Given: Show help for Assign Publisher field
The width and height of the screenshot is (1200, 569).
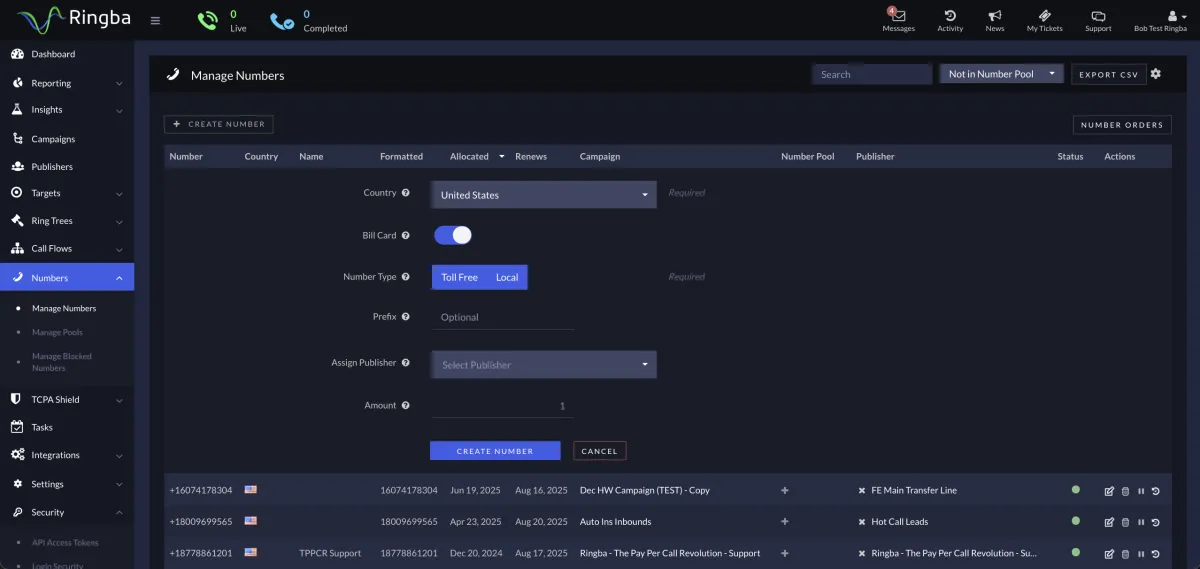Looking at the screenshot, I should (x=406, y=363).
